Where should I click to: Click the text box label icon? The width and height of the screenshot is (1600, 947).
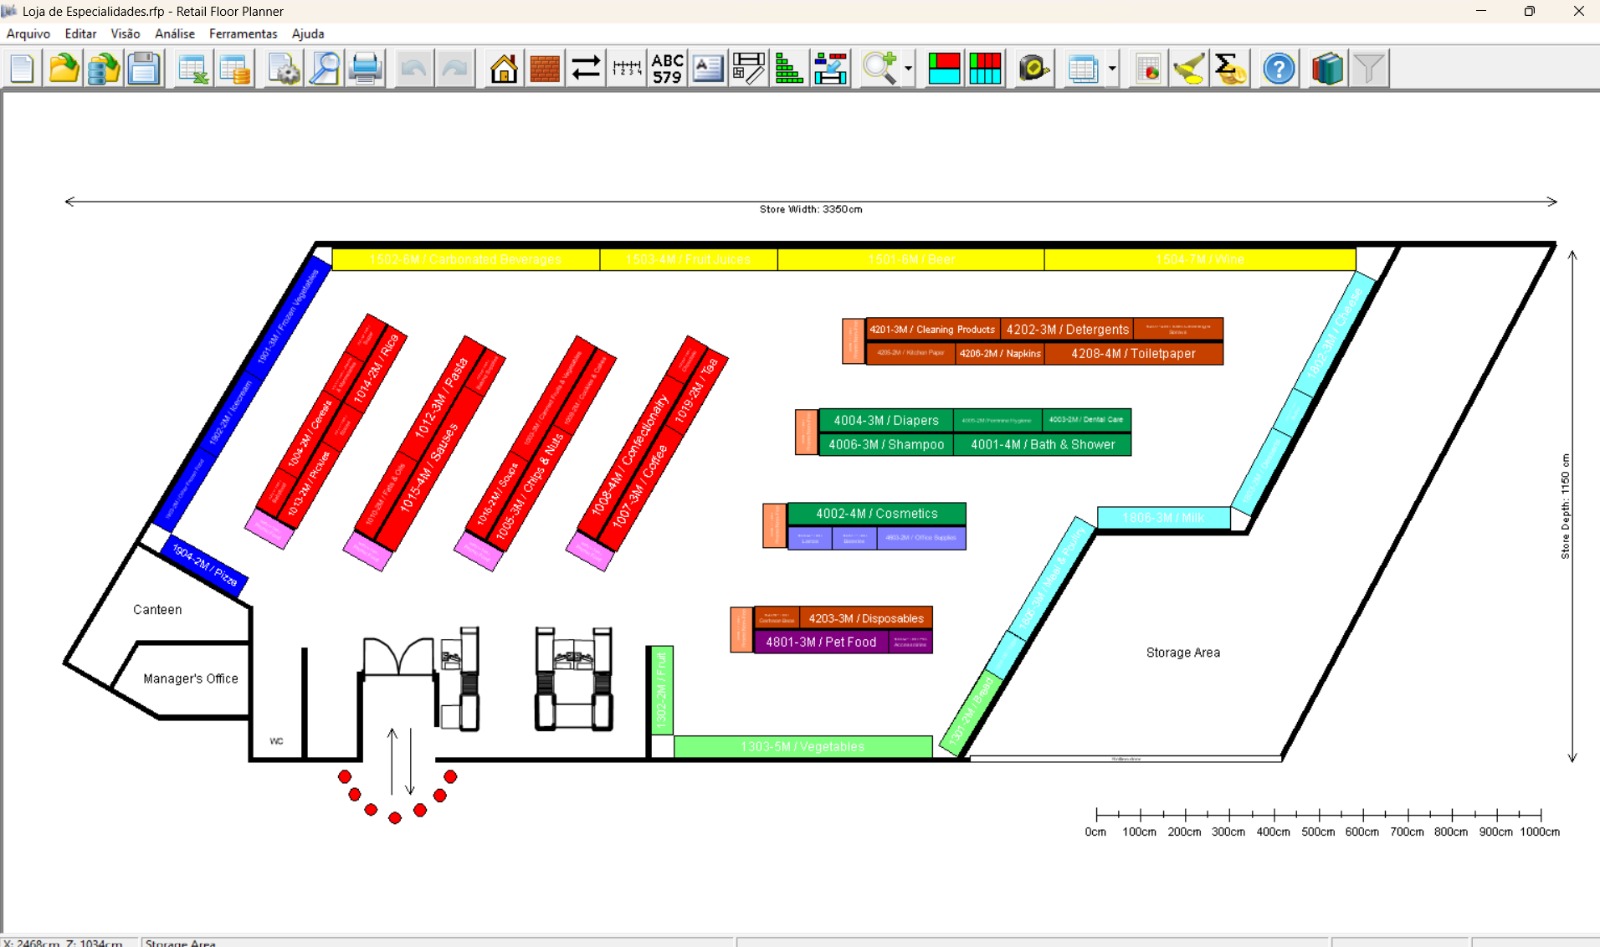(x=708, y=69)
